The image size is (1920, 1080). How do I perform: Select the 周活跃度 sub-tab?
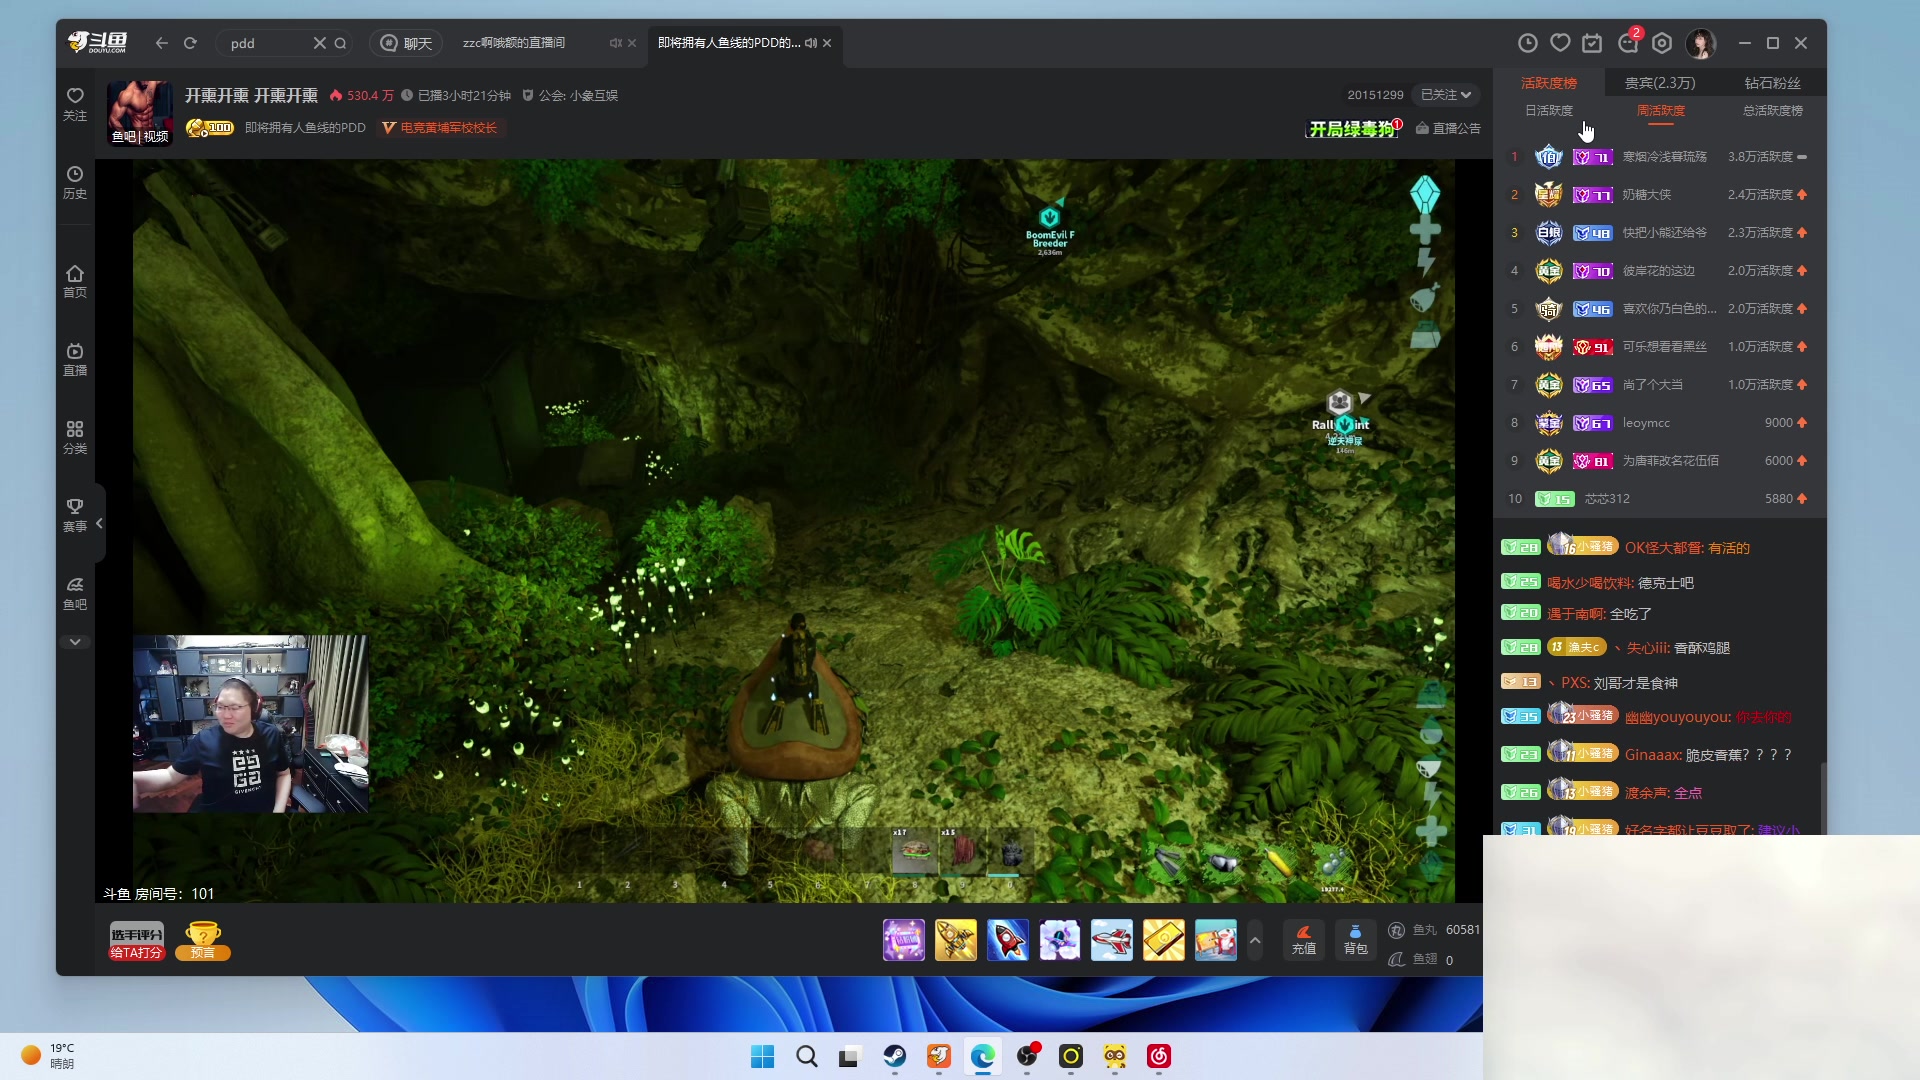1661,111
